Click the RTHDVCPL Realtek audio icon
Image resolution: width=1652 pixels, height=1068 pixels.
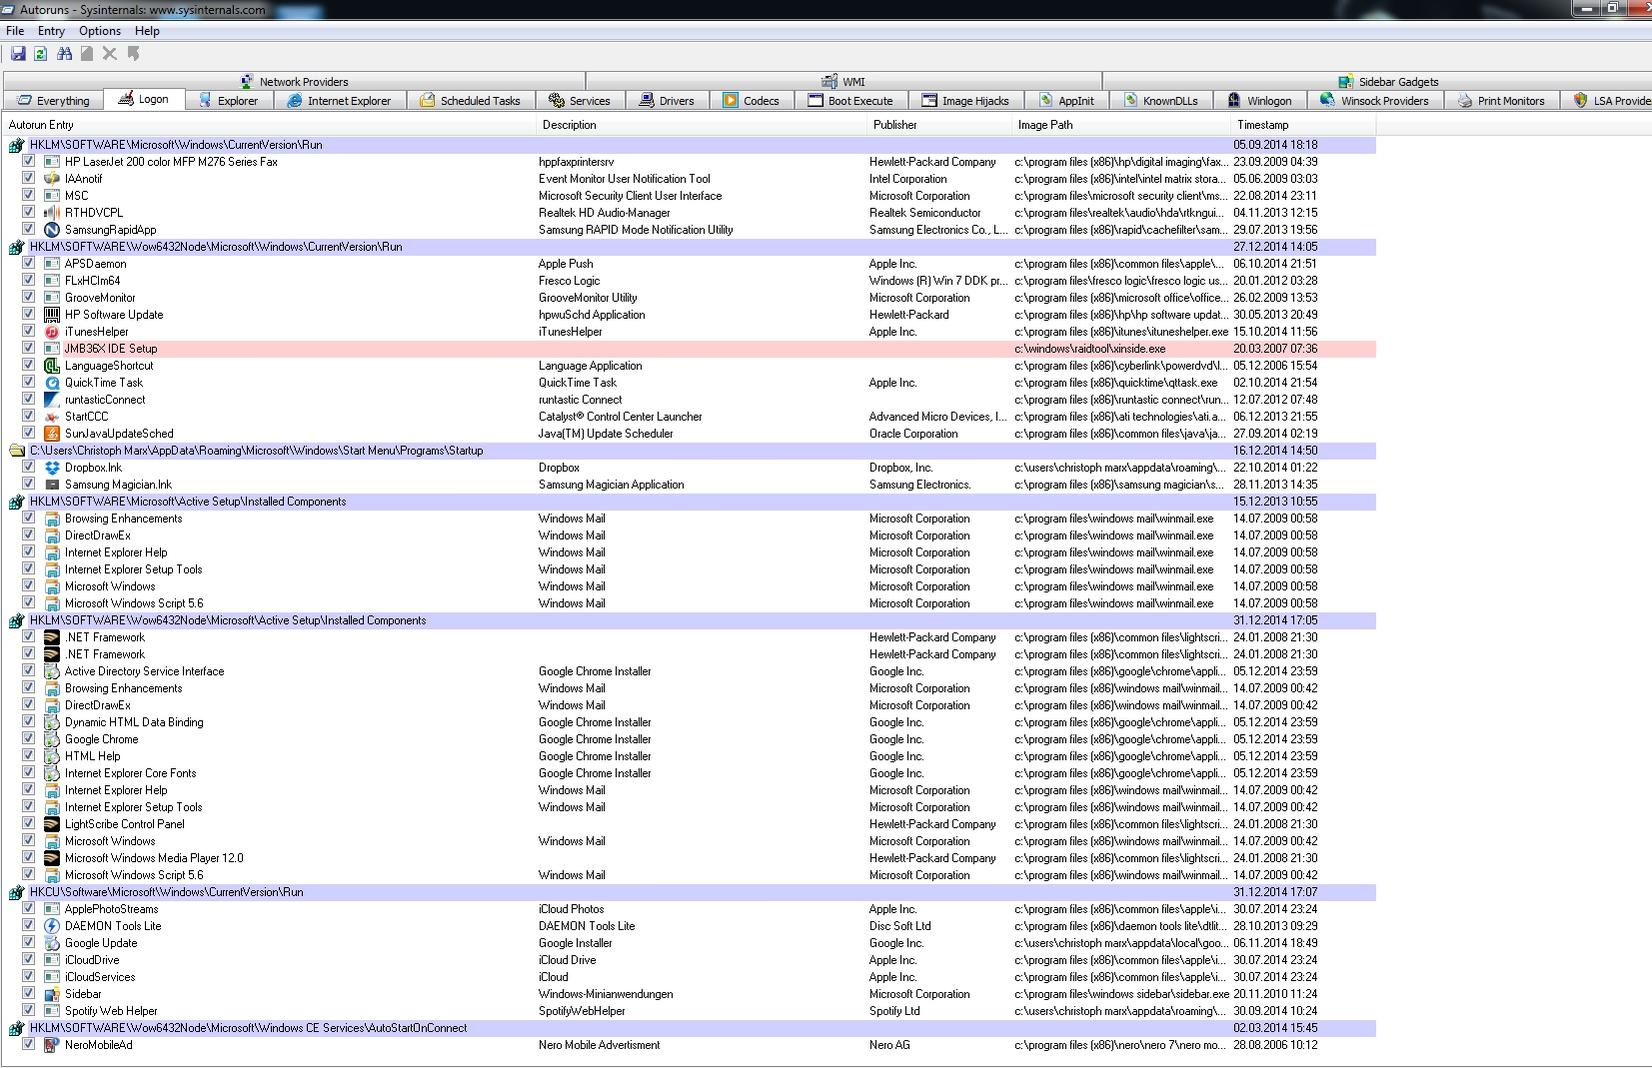point(52,213)
